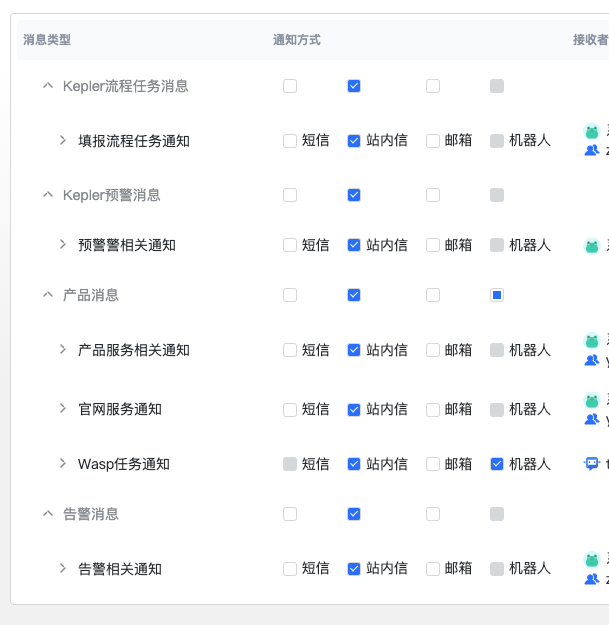Click the group icon in 产品服务相关通知 row
This screenshot has height=625, width=609.
(592, 360)
